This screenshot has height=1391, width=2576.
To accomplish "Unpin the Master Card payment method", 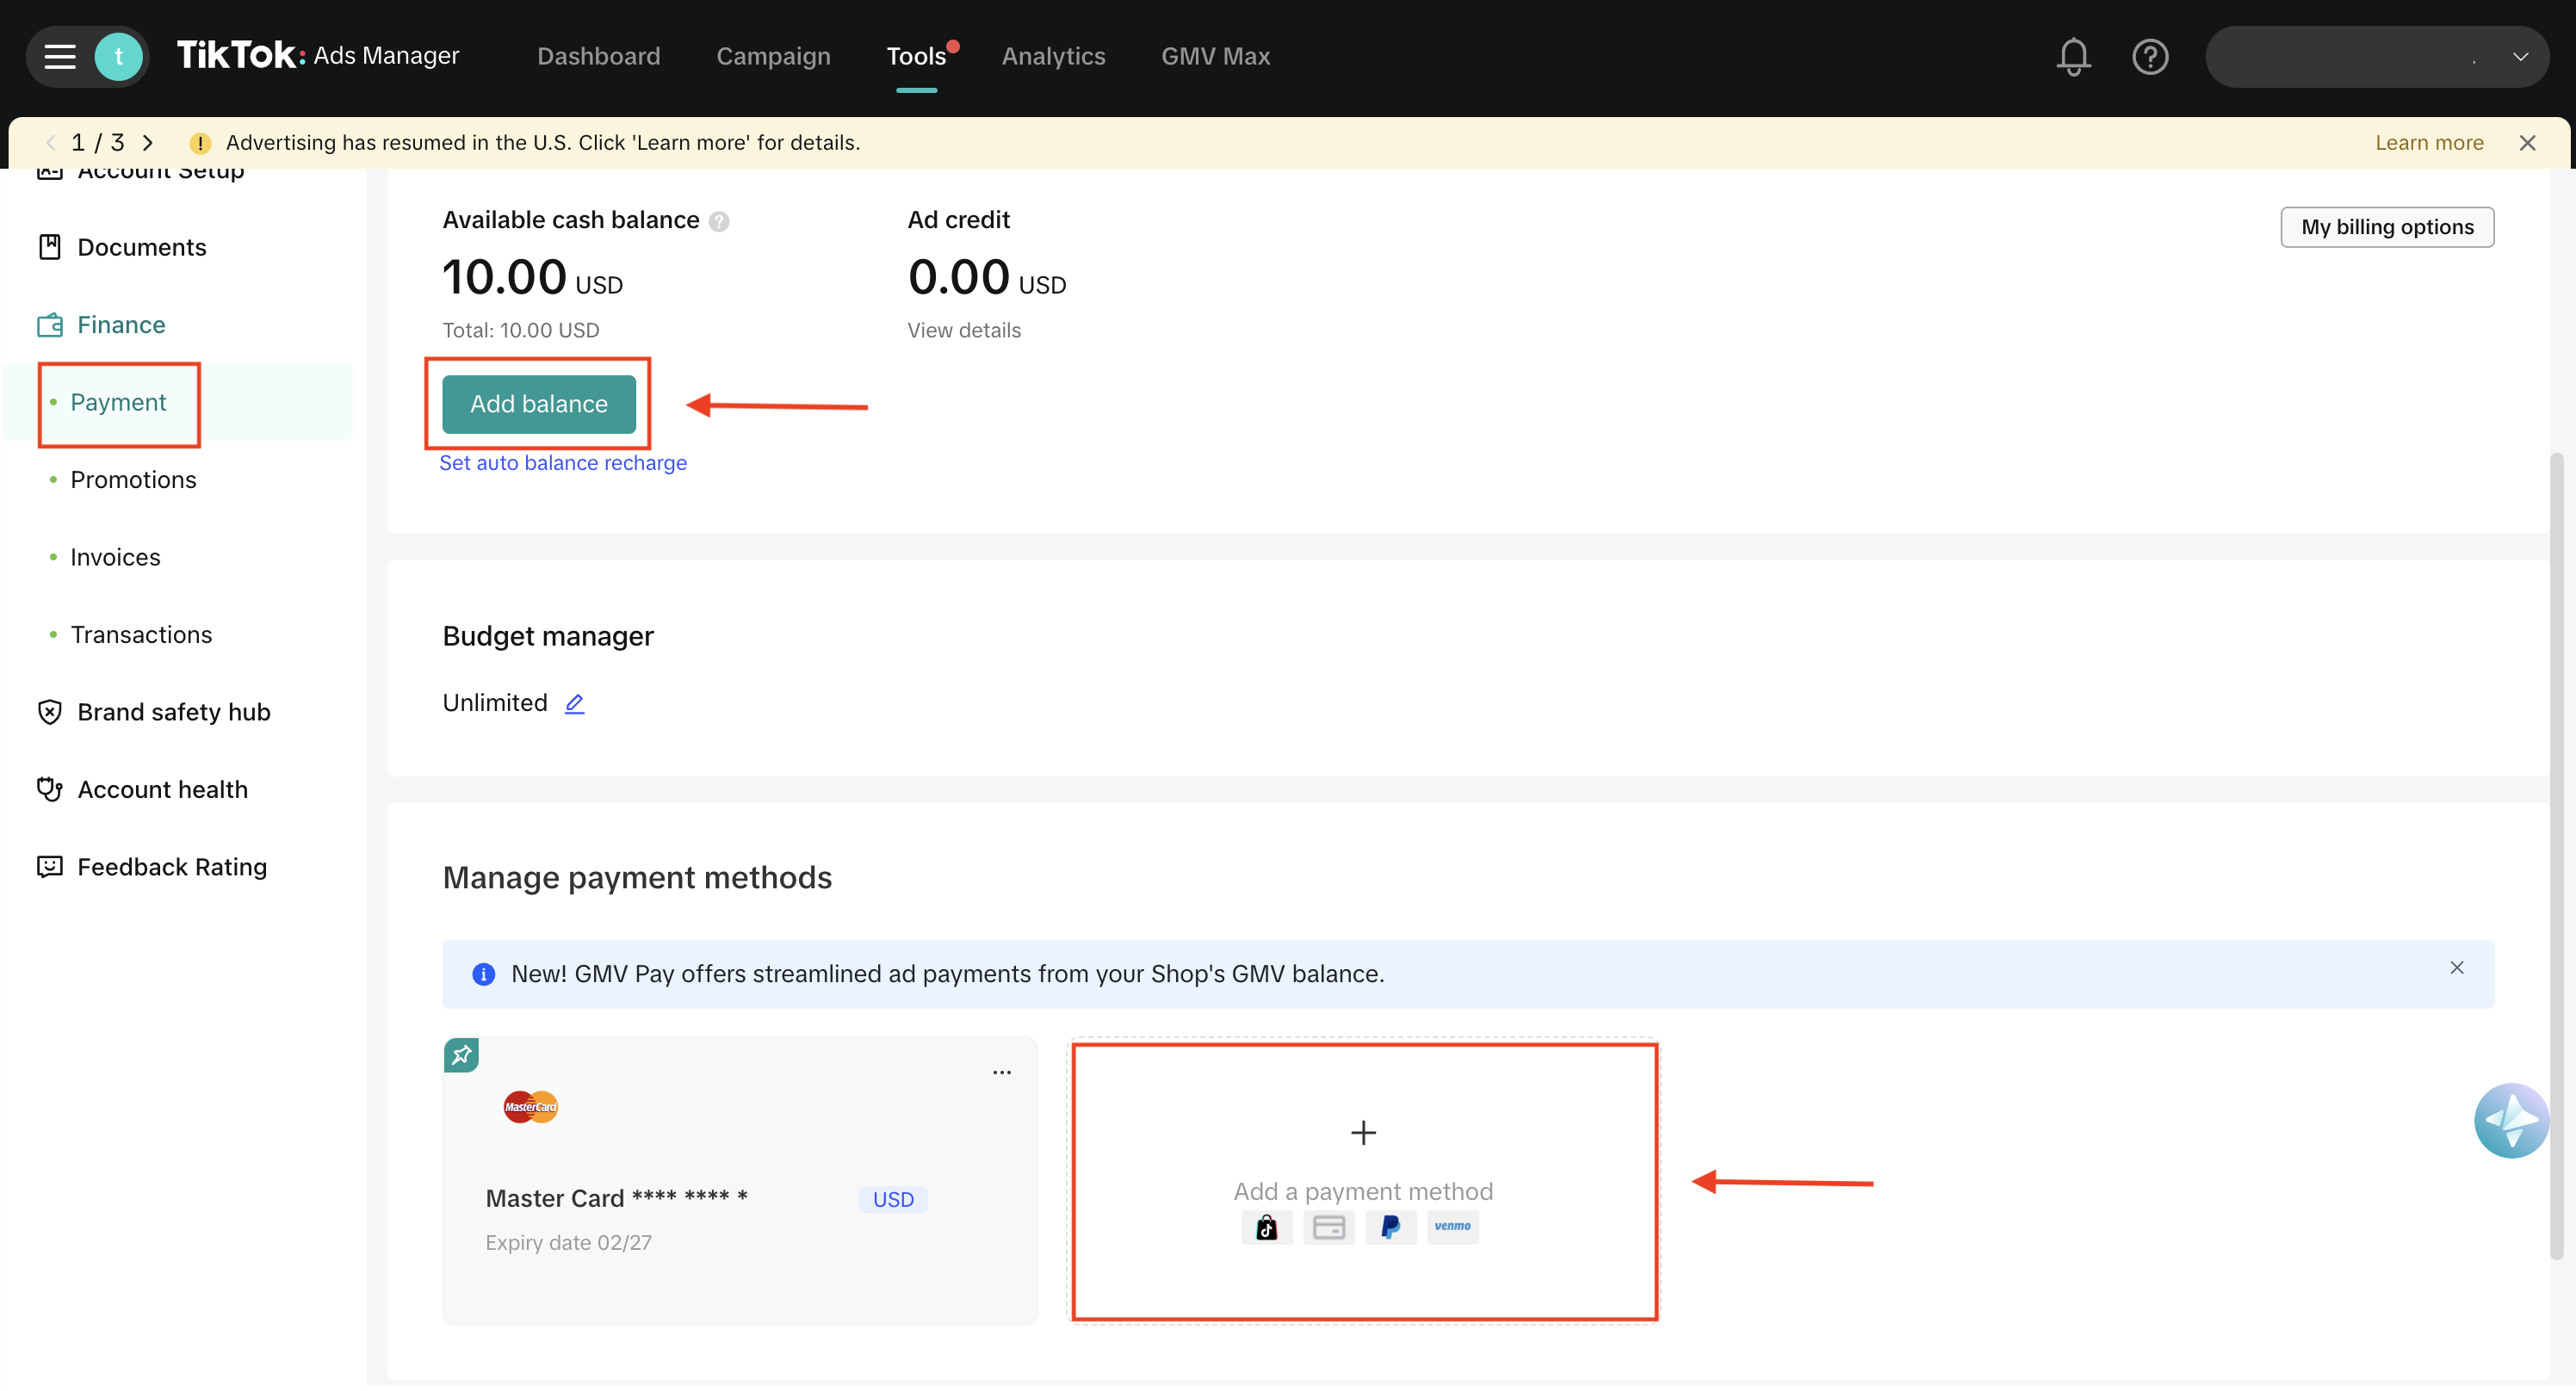I will (461, 1054).
